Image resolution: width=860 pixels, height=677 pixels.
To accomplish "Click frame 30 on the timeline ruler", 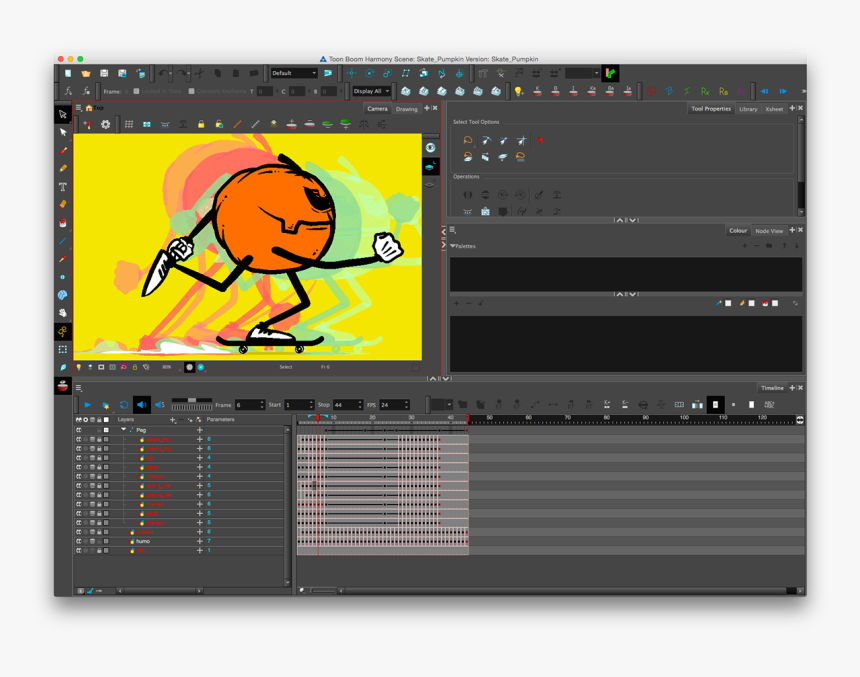I will (411, 418).
